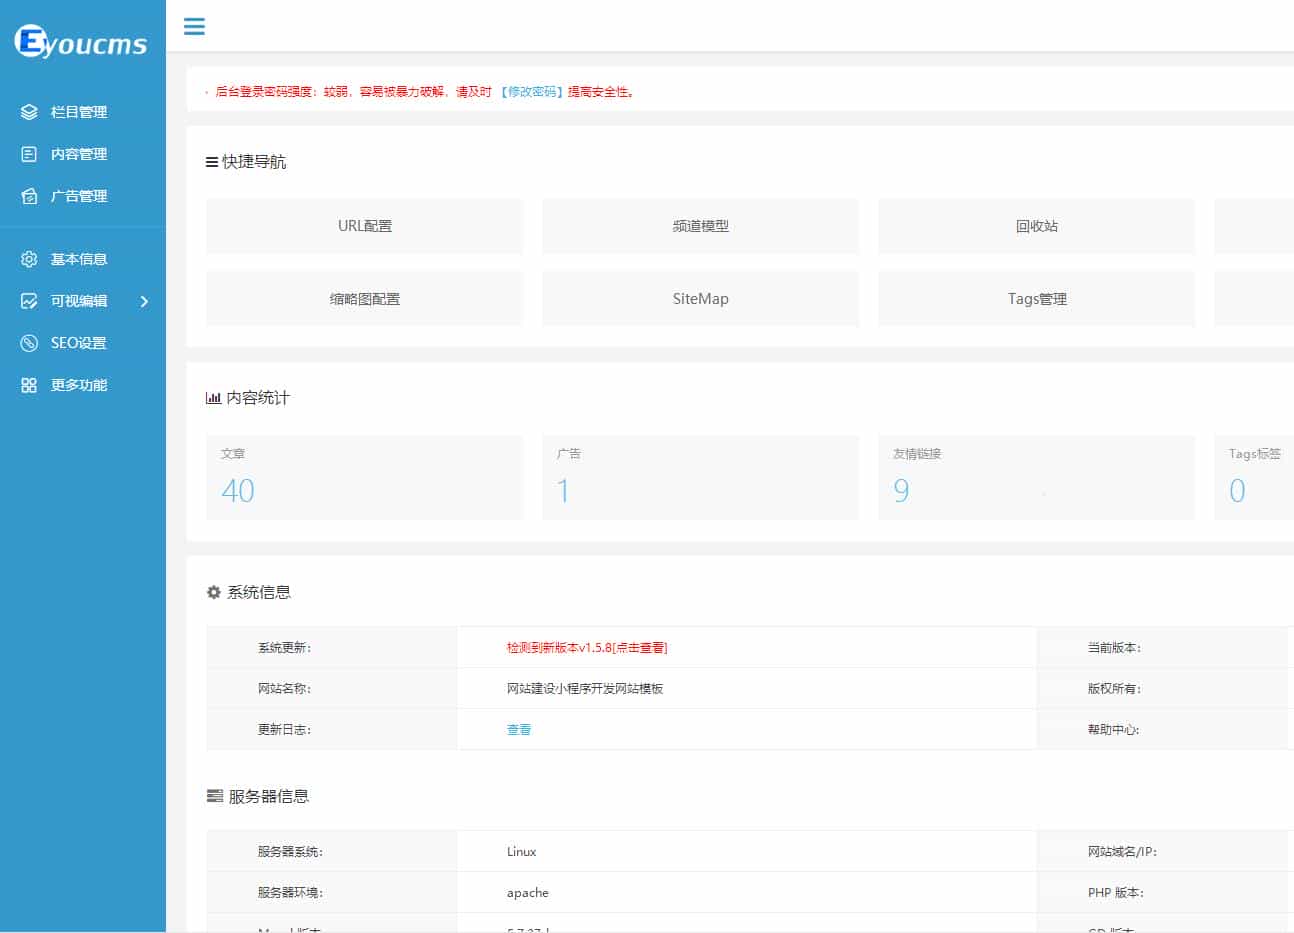Click the 系统更新: label
The image size is (1294, 933).
[285, 648]
